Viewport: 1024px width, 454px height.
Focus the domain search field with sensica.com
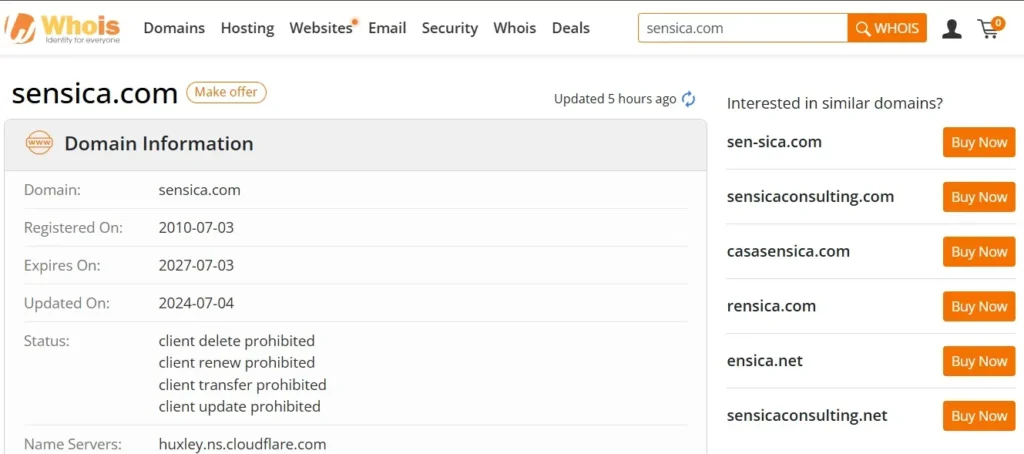click(x=743, y=28)
